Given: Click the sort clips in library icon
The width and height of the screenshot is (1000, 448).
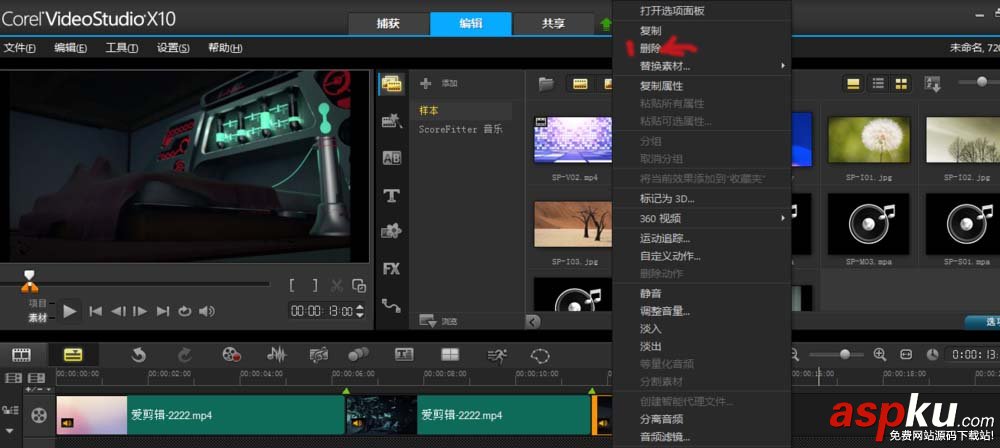Looking at the screenshot, I should point(932,84).
